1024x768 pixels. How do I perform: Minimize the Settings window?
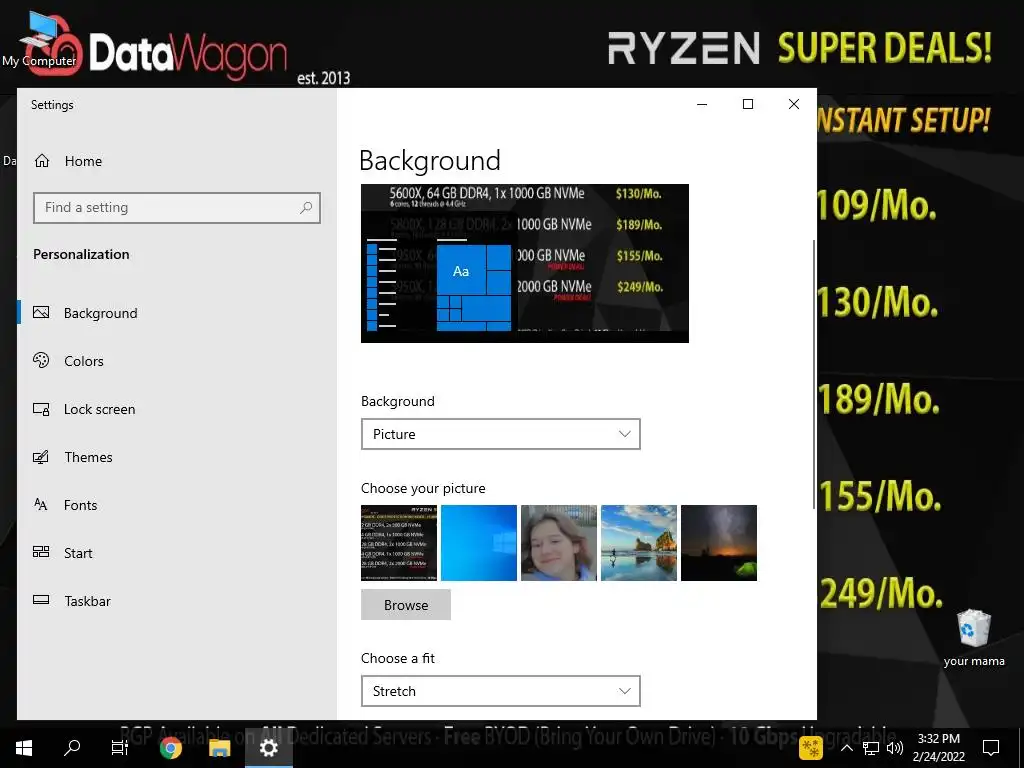(702, 104)
